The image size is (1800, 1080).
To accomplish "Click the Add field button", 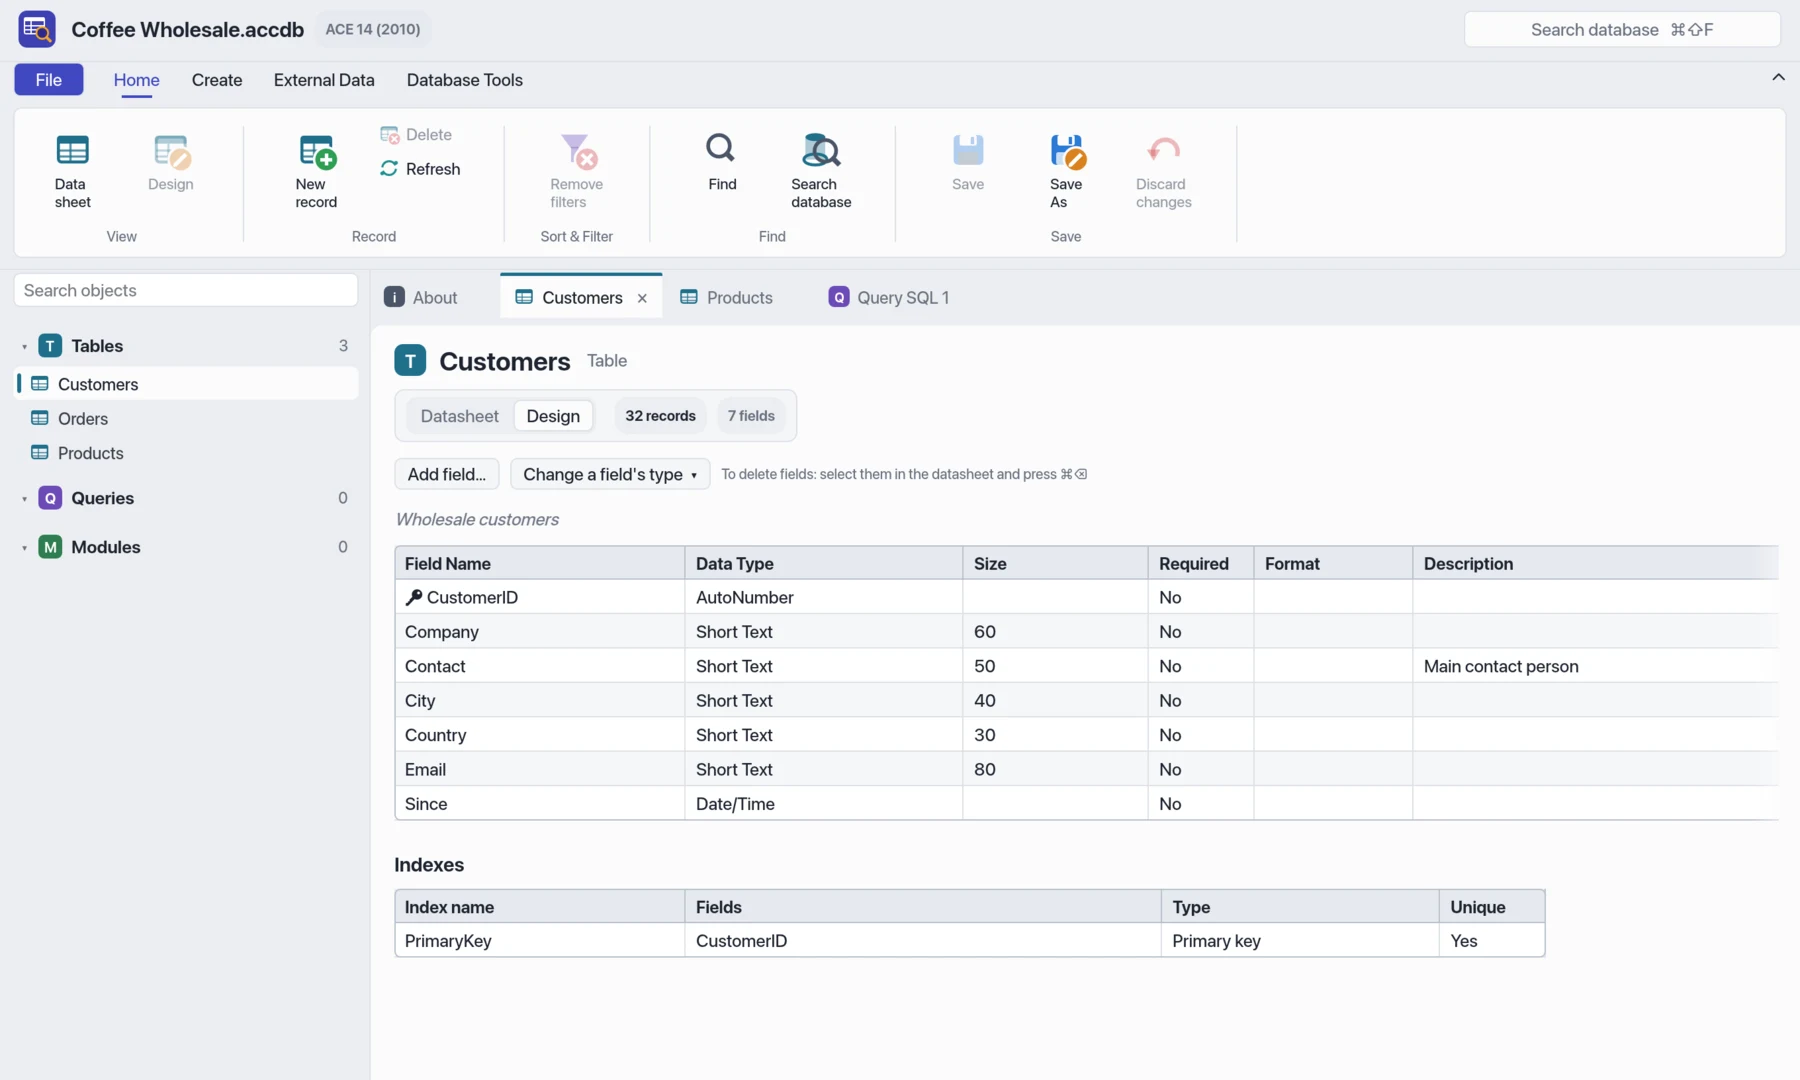I will 447,474.
